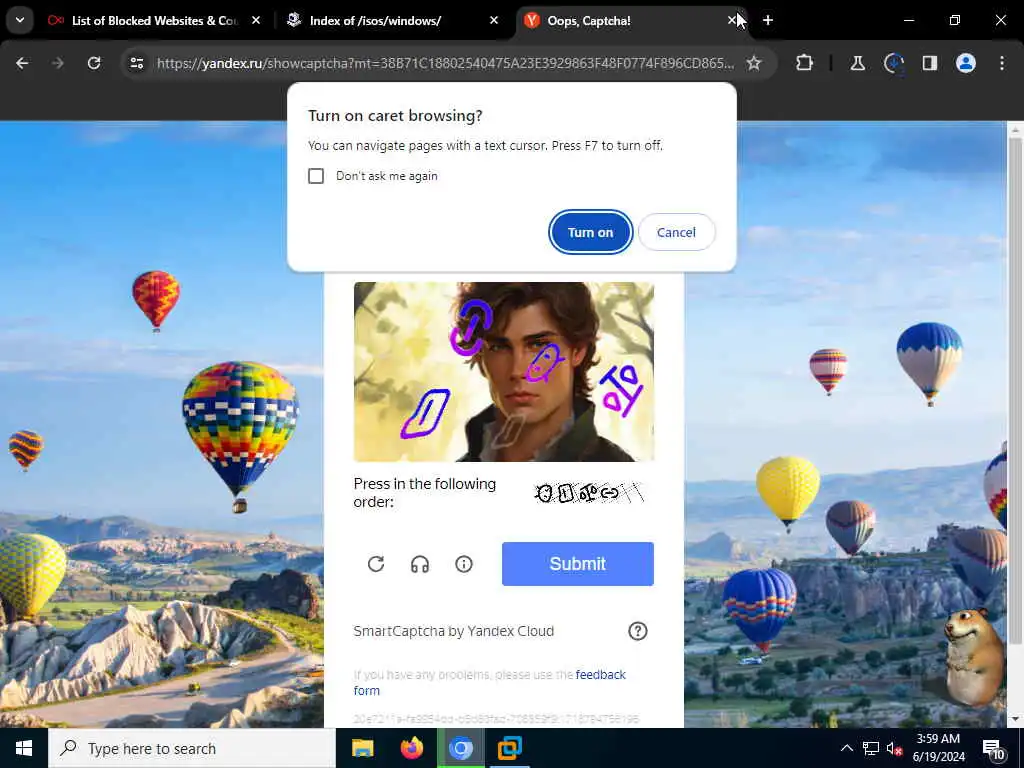Open a new browser tab
This screenshot has height=768, width=1024.
768,20
